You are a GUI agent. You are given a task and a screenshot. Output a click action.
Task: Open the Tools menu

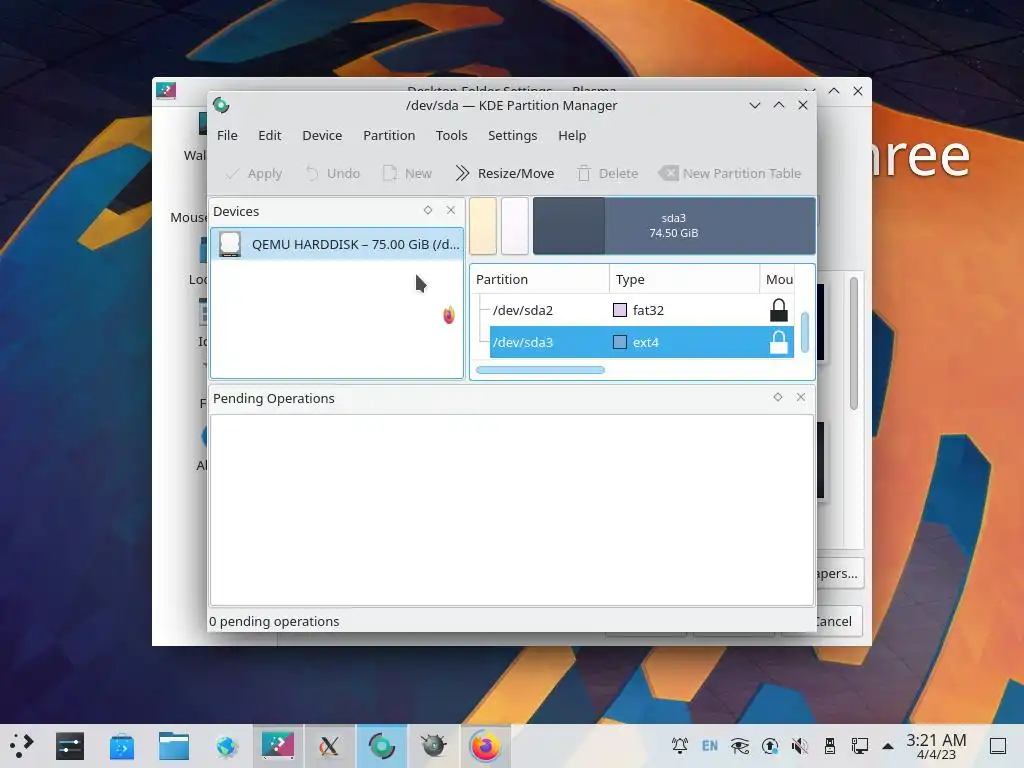(x=451, y=135)
